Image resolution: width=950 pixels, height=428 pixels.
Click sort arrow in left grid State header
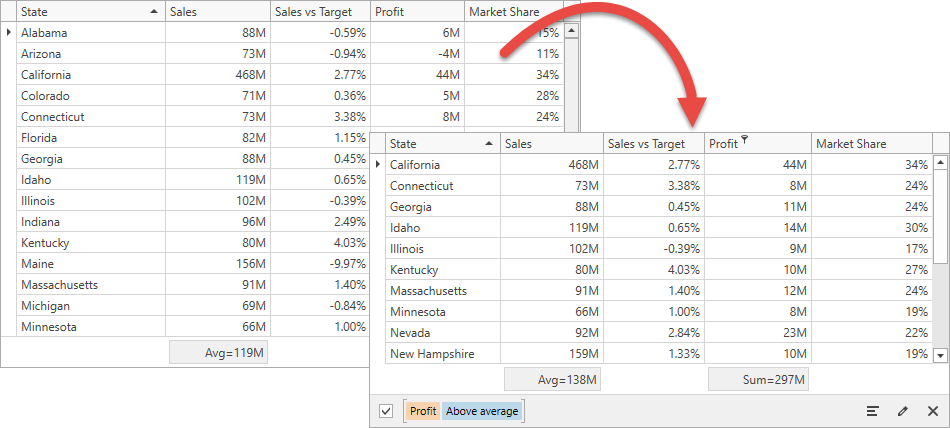tap(154, 12)
